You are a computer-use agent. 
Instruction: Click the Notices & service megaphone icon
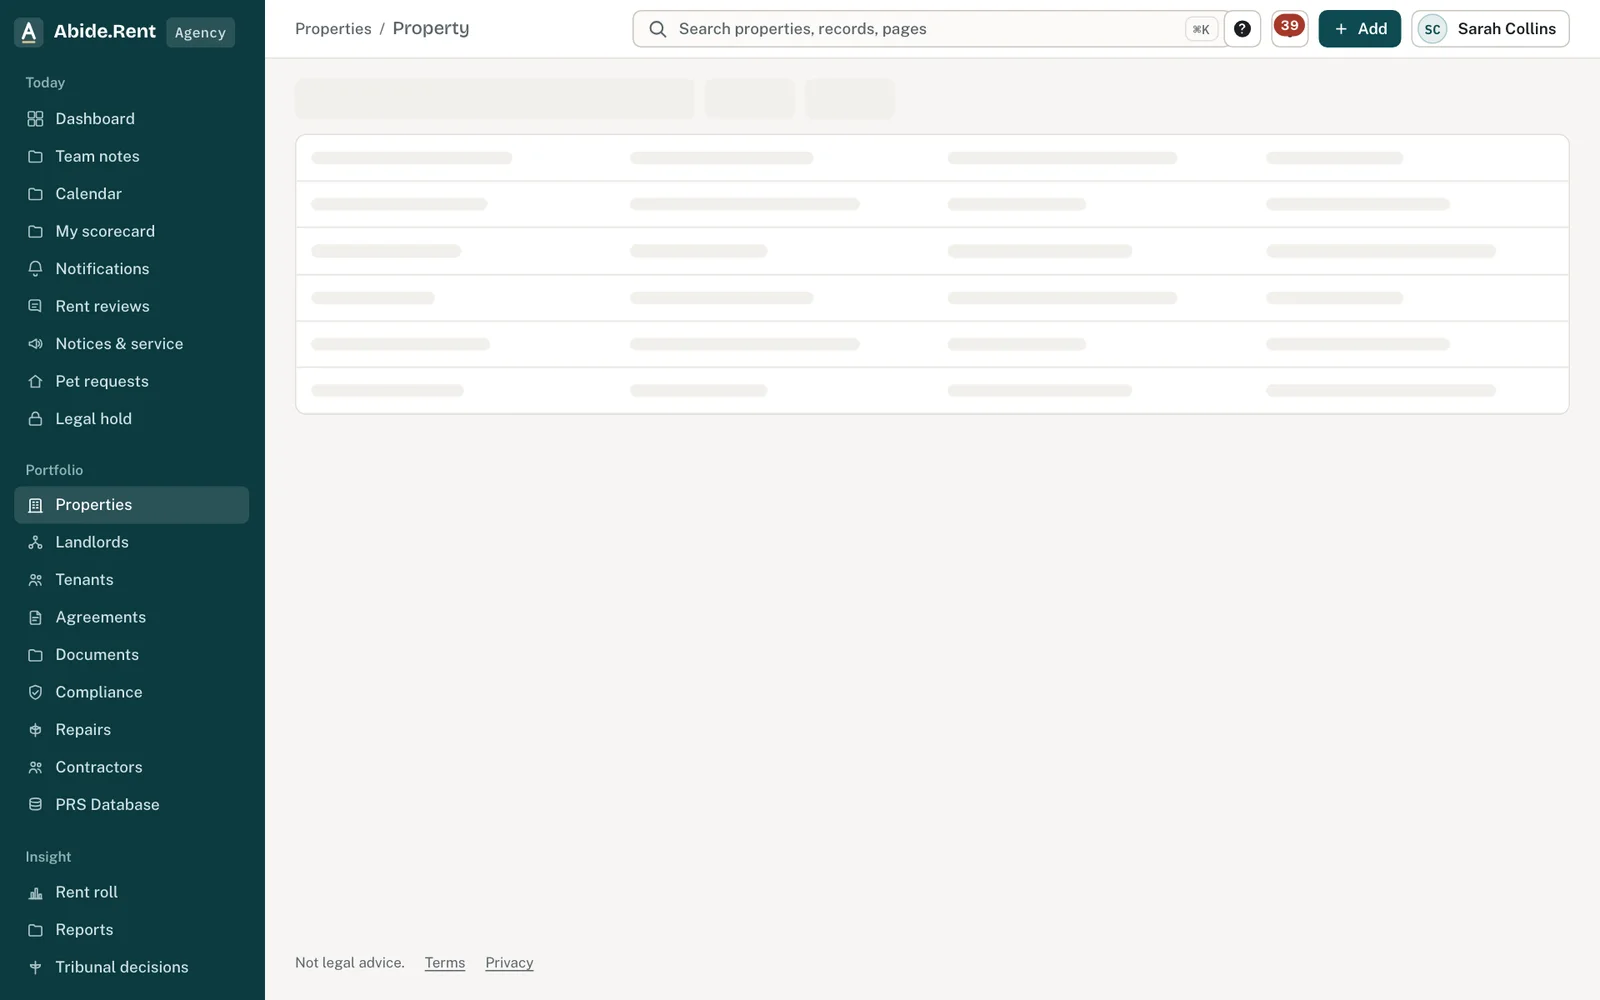[35, 344]
